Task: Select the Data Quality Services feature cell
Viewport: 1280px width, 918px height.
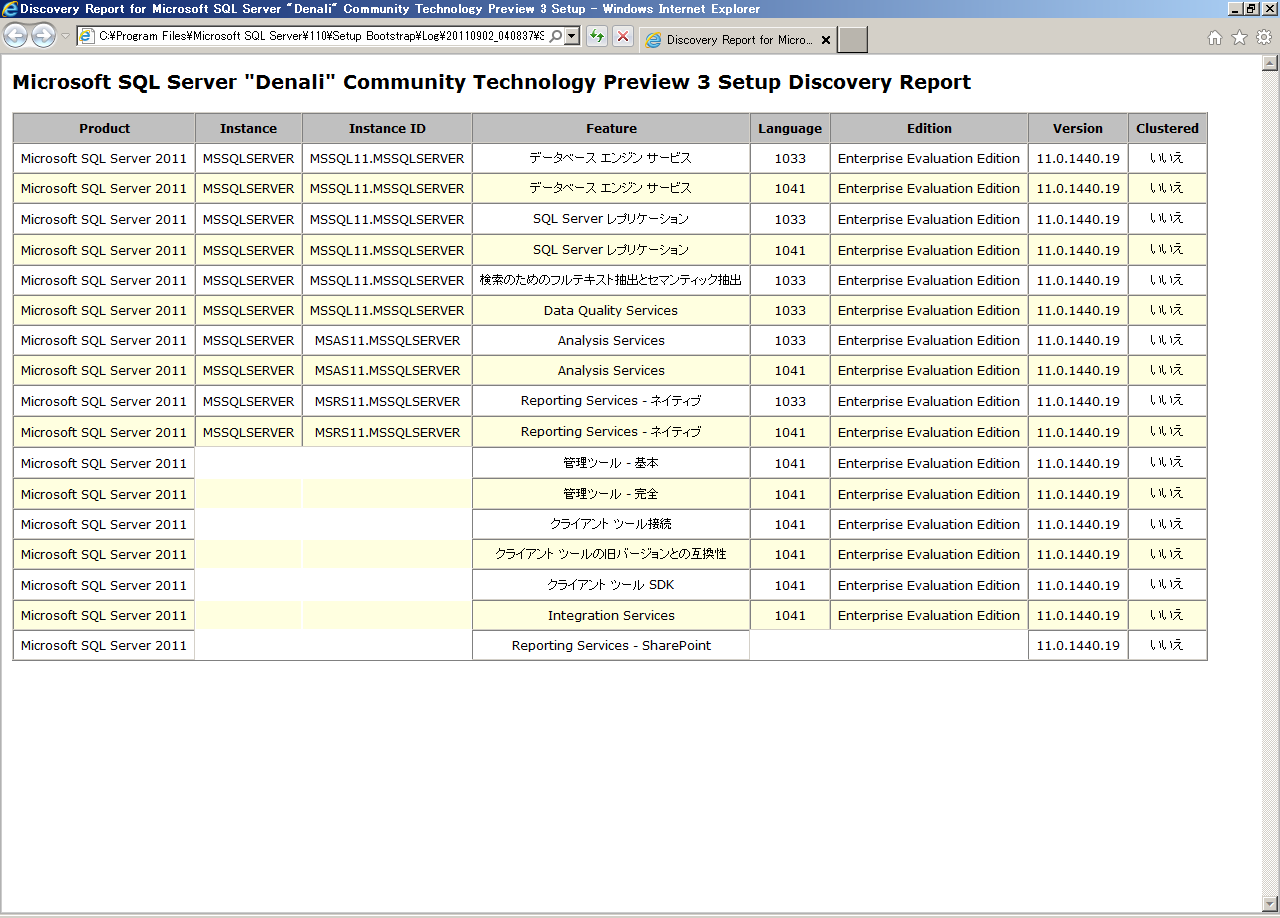Action: click(611, 310)
